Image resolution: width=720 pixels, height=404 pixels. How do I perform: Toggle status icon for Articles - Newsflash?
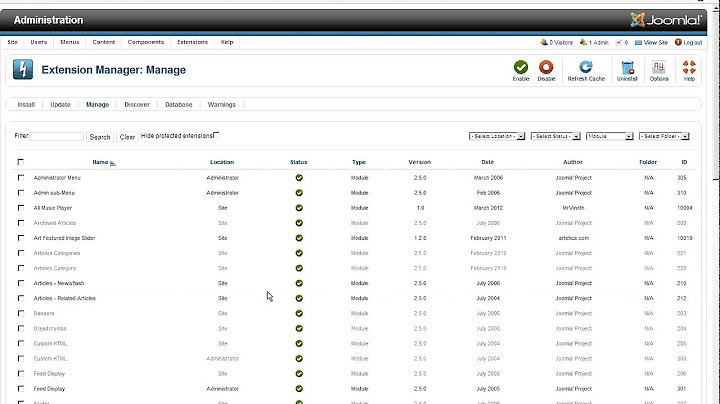point(299,283)
